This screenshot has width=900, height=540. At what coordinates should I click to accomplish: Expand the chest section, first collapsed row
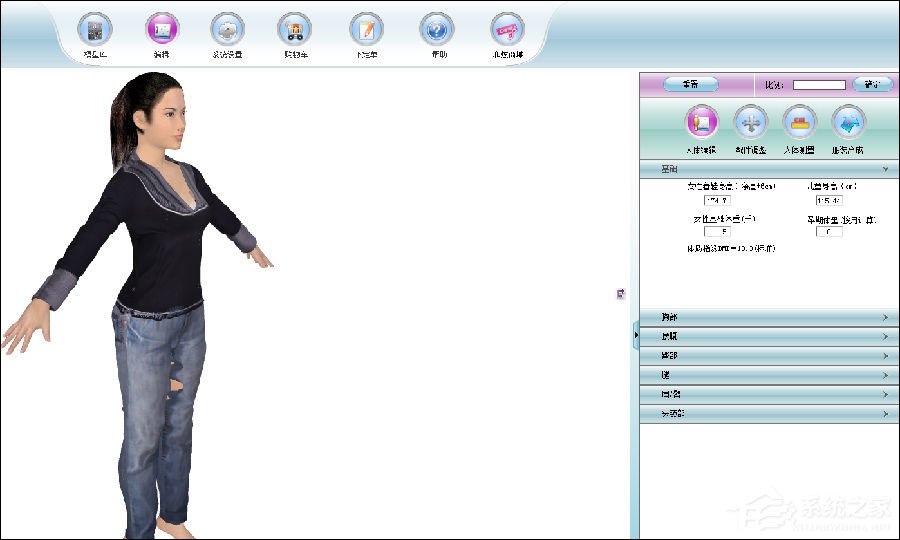[769, 317]
